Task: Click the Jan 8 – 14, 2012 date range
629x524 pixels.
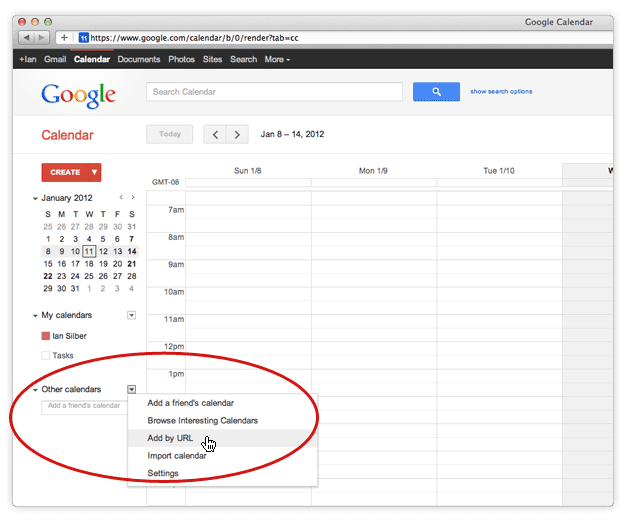Action: tap(292, 134)
